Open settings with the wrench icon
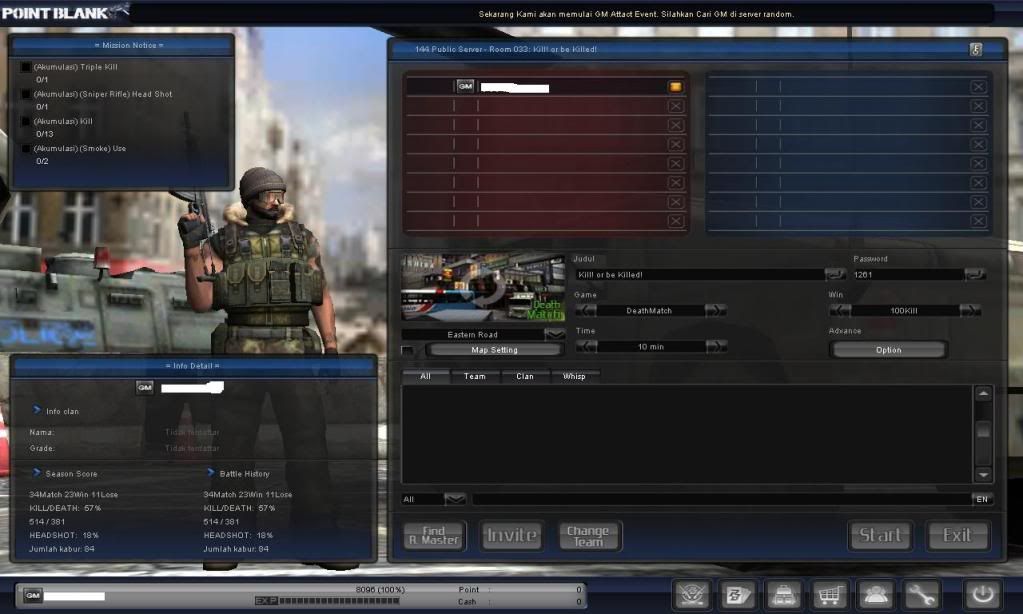Image resolution: width=1023 pixels, height=614 pixels. click(921, 594)
